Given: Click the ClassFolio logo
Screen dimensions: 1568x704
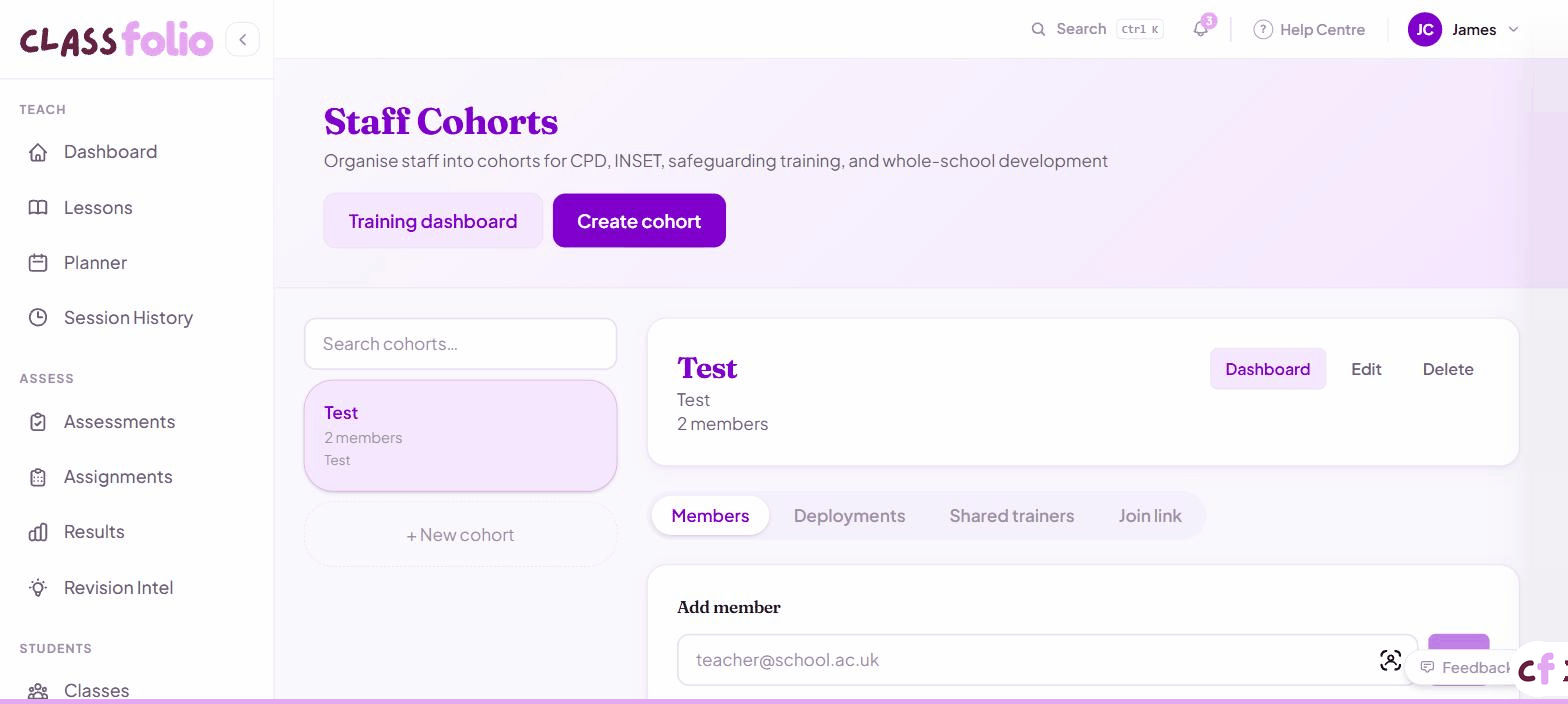Looking at the screenshot, I should 116,40.
